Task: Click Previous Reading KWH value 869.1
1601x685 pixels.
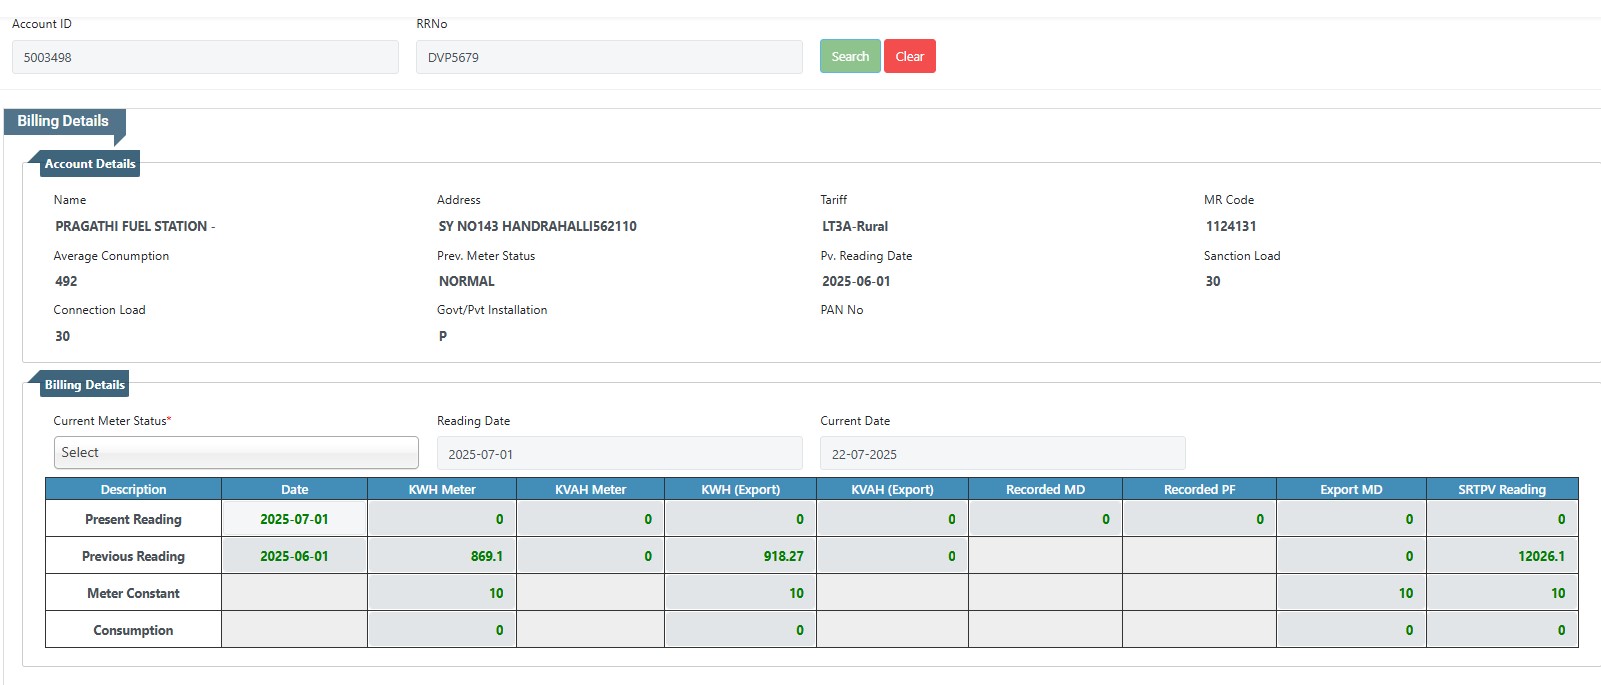Action: [487, 556]
